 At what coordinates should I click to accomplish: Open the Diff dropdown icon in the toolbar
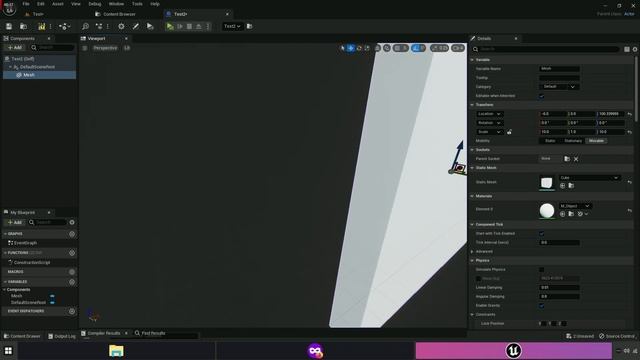click(x=64, y=26)
